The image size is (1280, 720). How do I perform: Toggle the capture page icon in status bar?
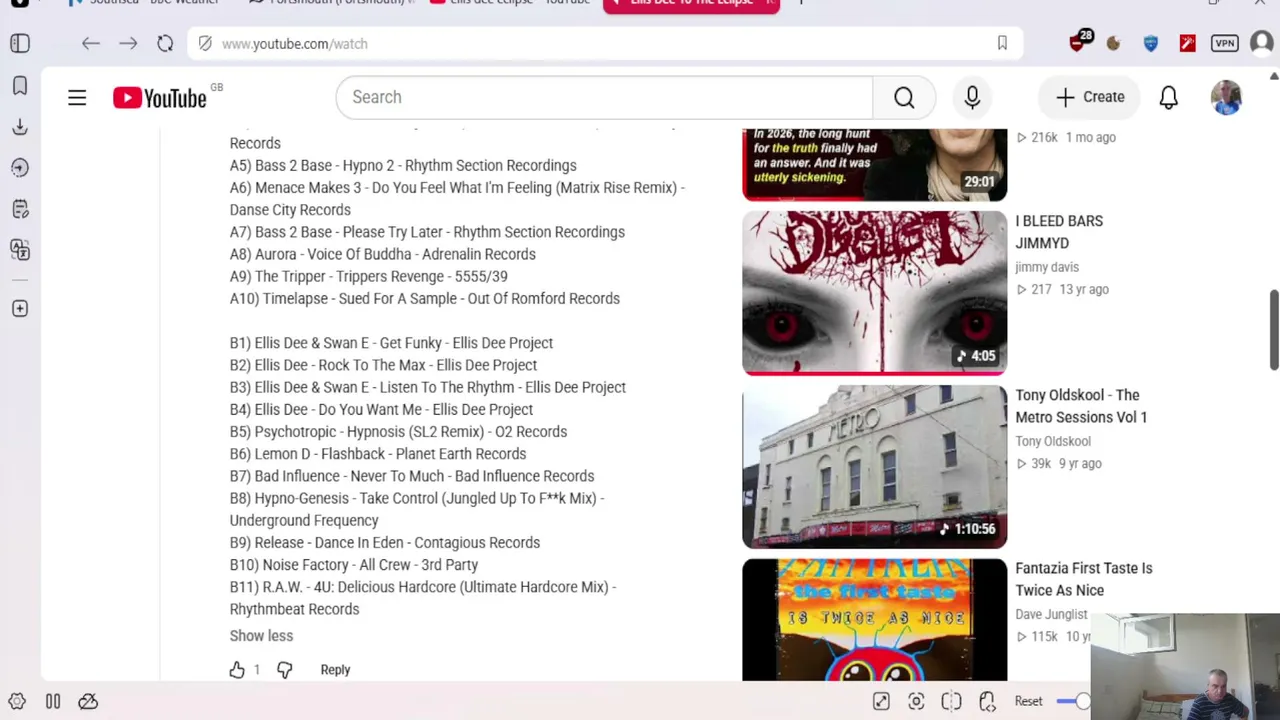point(881,702)
